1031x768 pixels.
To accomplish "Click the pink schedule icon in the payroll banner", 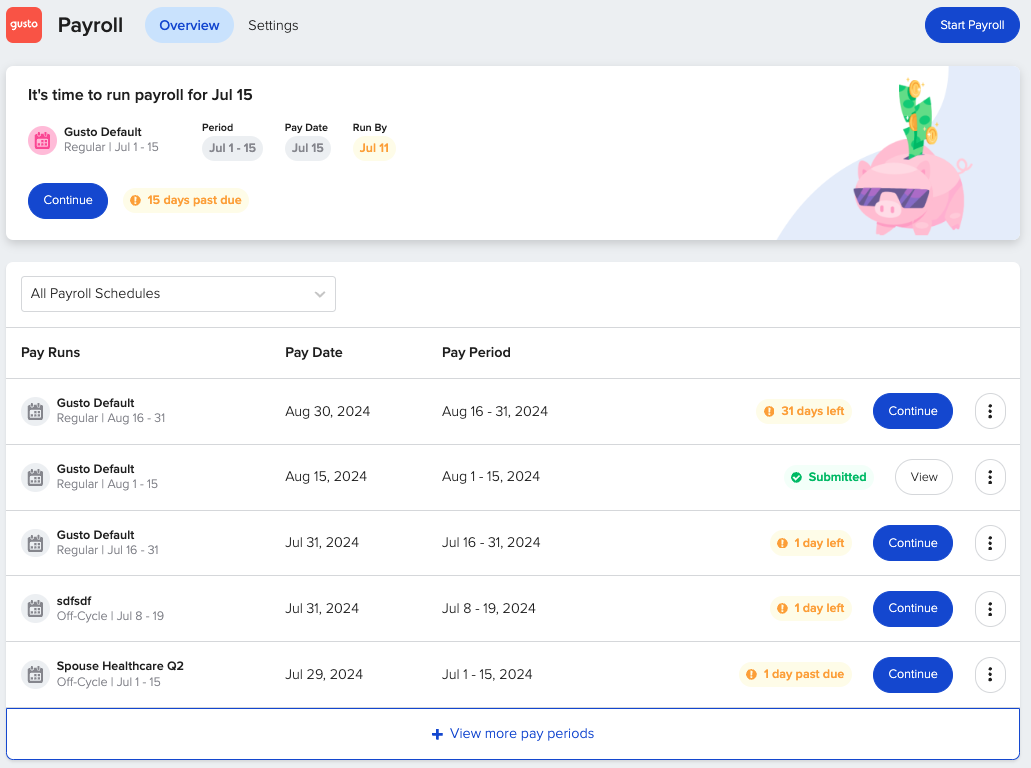I will point(42,140).
